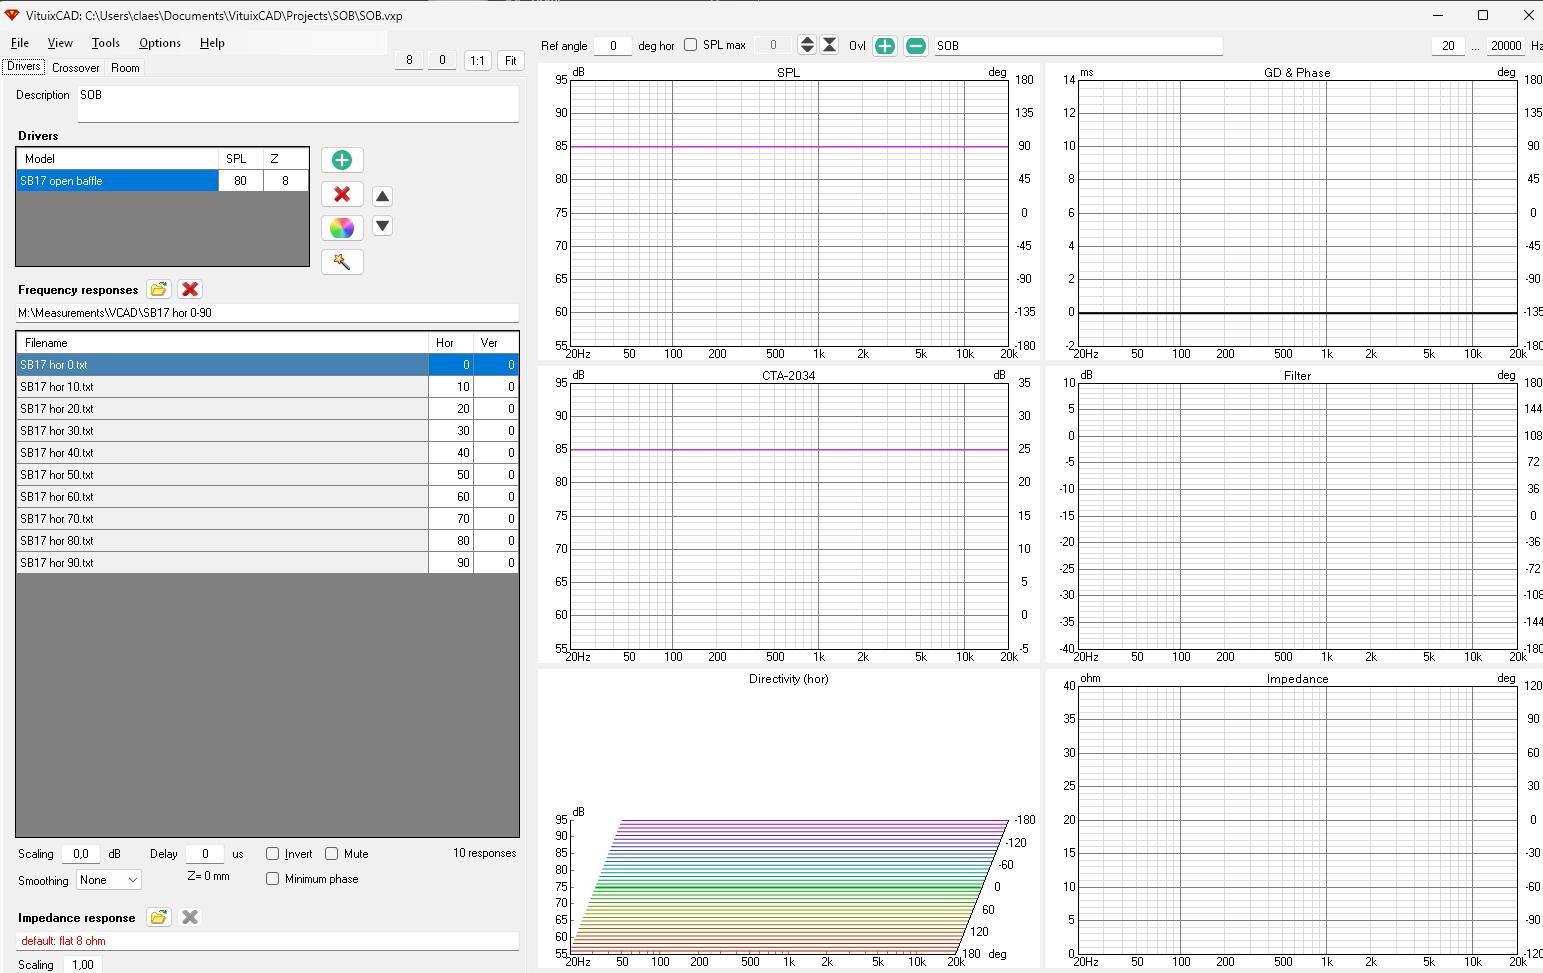Image resolution: width=1543 pixels, height=973 pixels.
Task: Select file 'SB17 hor 90.txt'
Action: click(x=222, y=563)
